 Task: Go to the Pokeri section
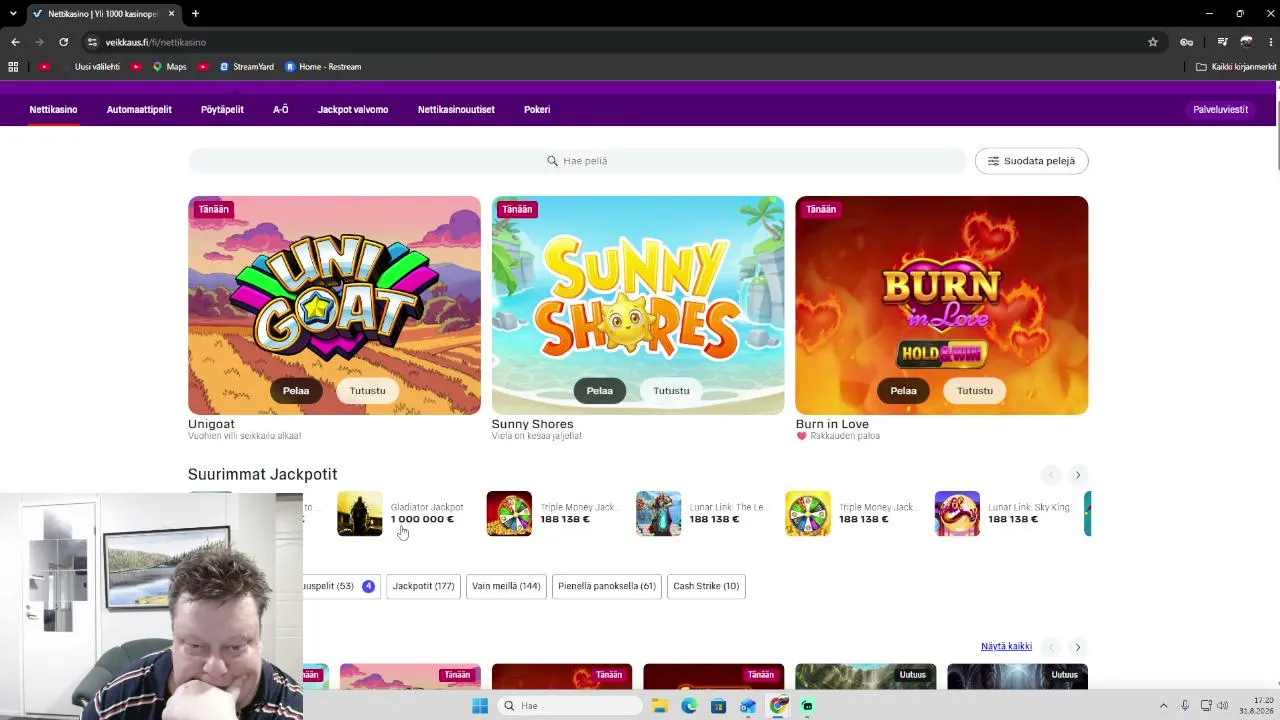pos(537,110)
